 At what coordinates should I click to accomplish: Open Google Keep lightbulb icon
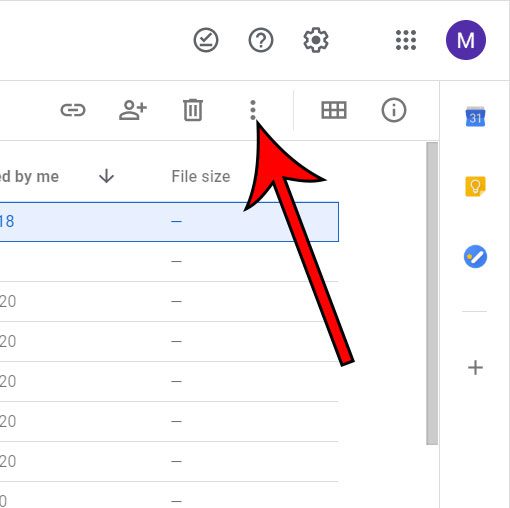tap(475, 186)
